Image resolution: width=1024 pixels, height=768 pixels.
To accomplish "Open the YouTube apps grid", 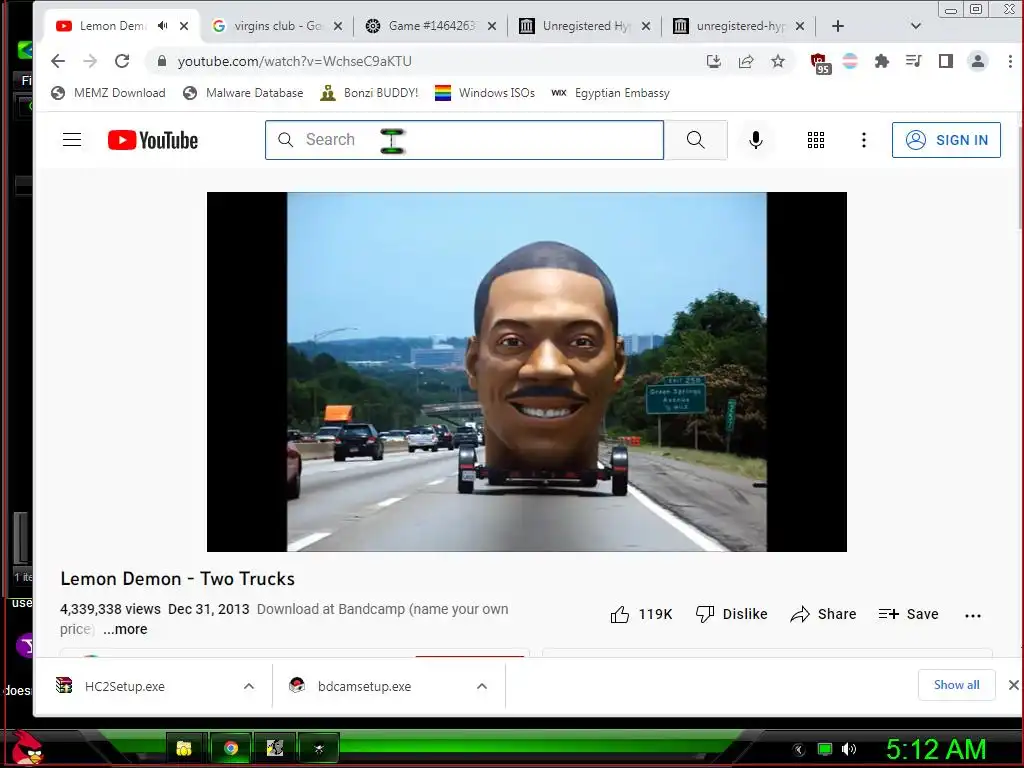I will (816, 140).
